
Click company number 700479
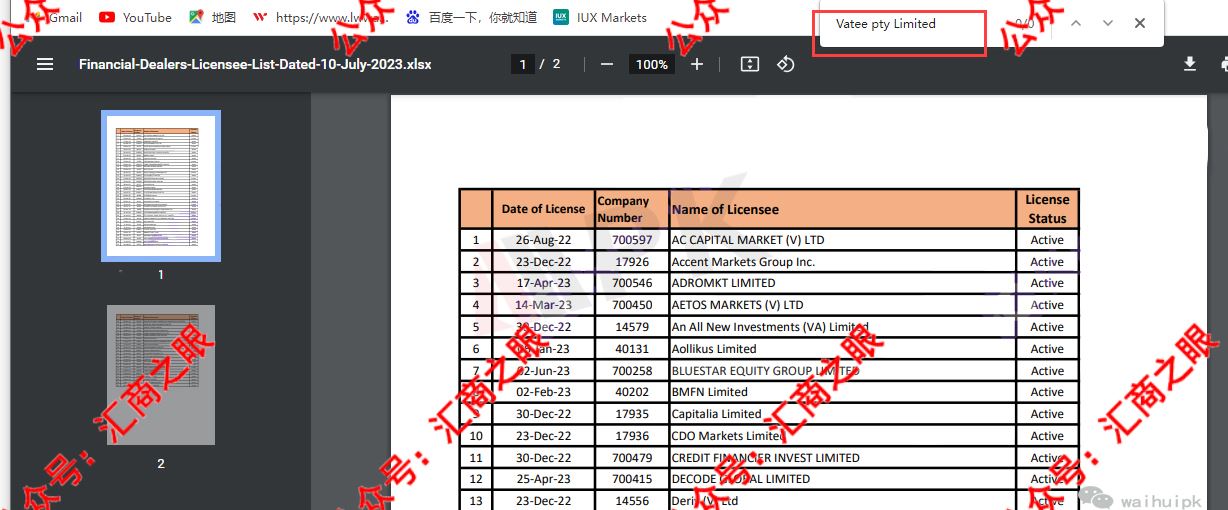[632, 458]
